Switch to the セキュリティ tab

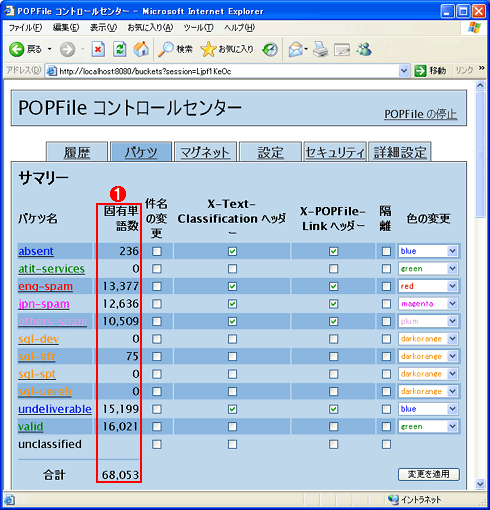click(335, 153)
